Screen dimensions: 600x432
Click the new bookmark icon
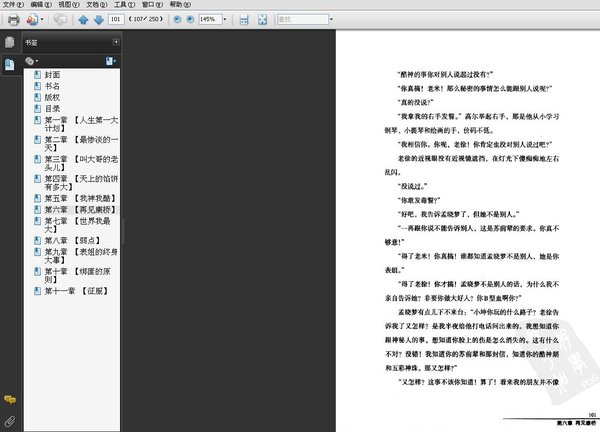110,61
